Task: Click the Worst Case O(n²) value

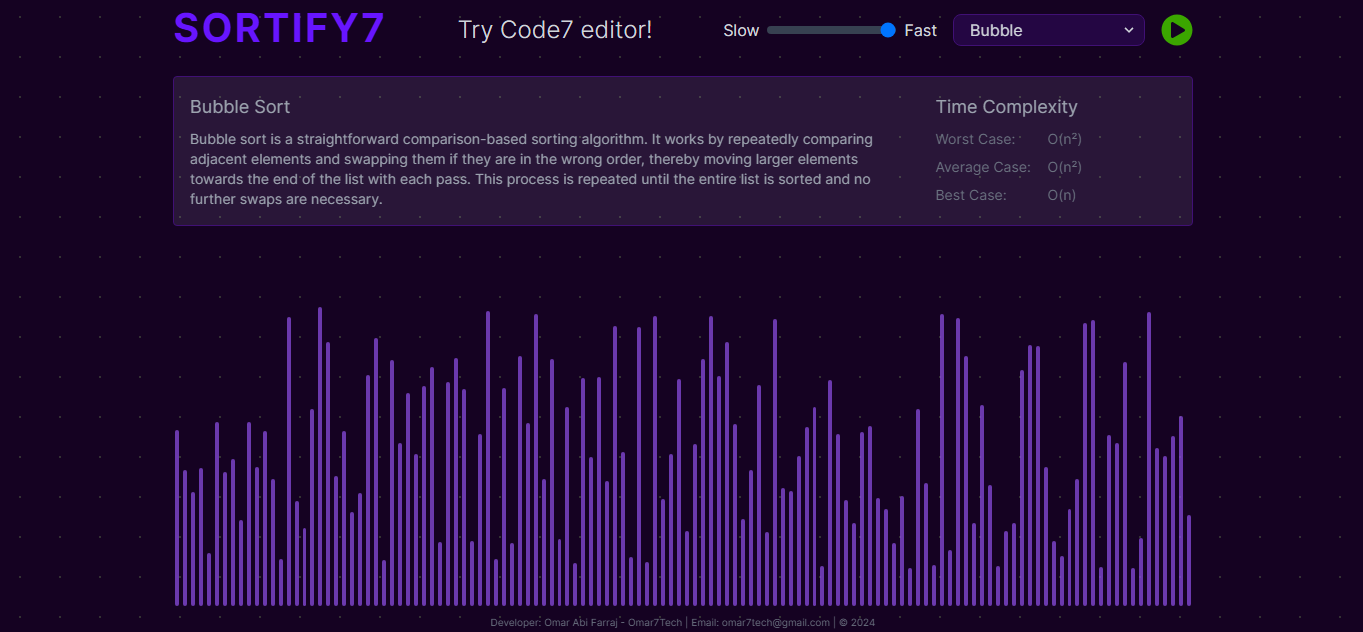Action: [1064, 139]
